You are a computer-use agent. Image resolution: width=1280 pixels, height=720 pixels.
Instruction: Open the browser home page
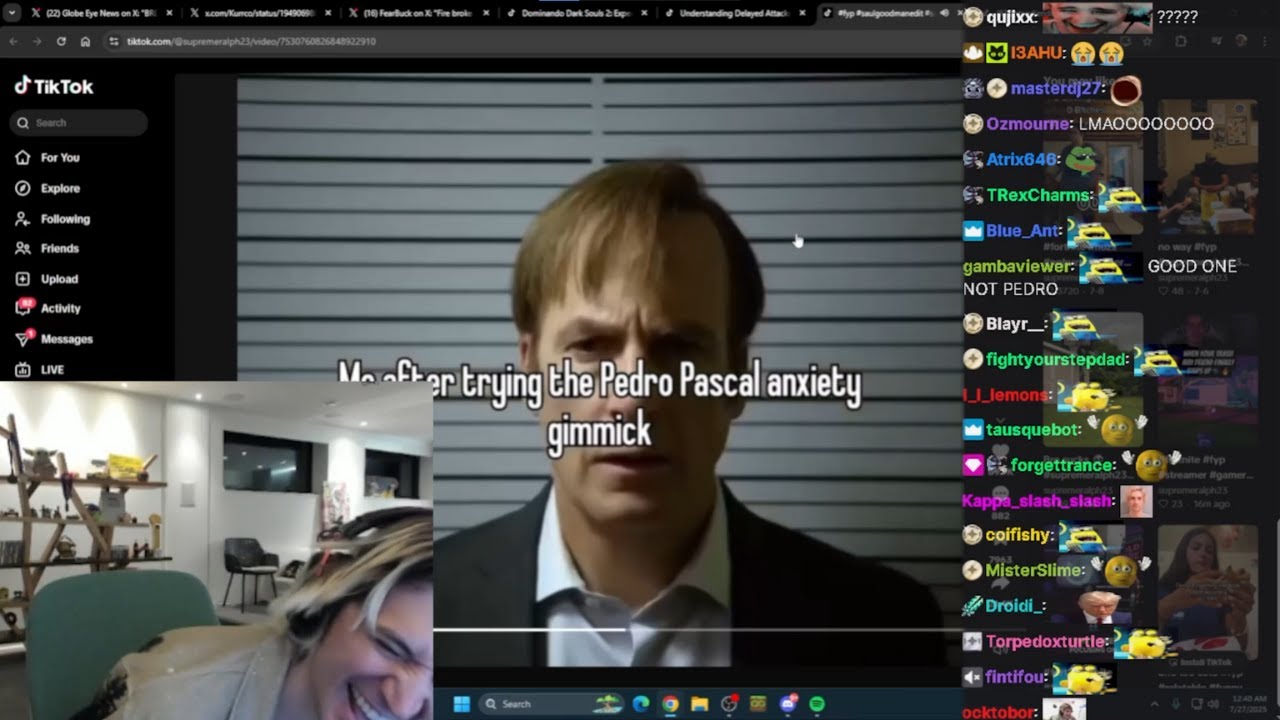coord(85,41)
